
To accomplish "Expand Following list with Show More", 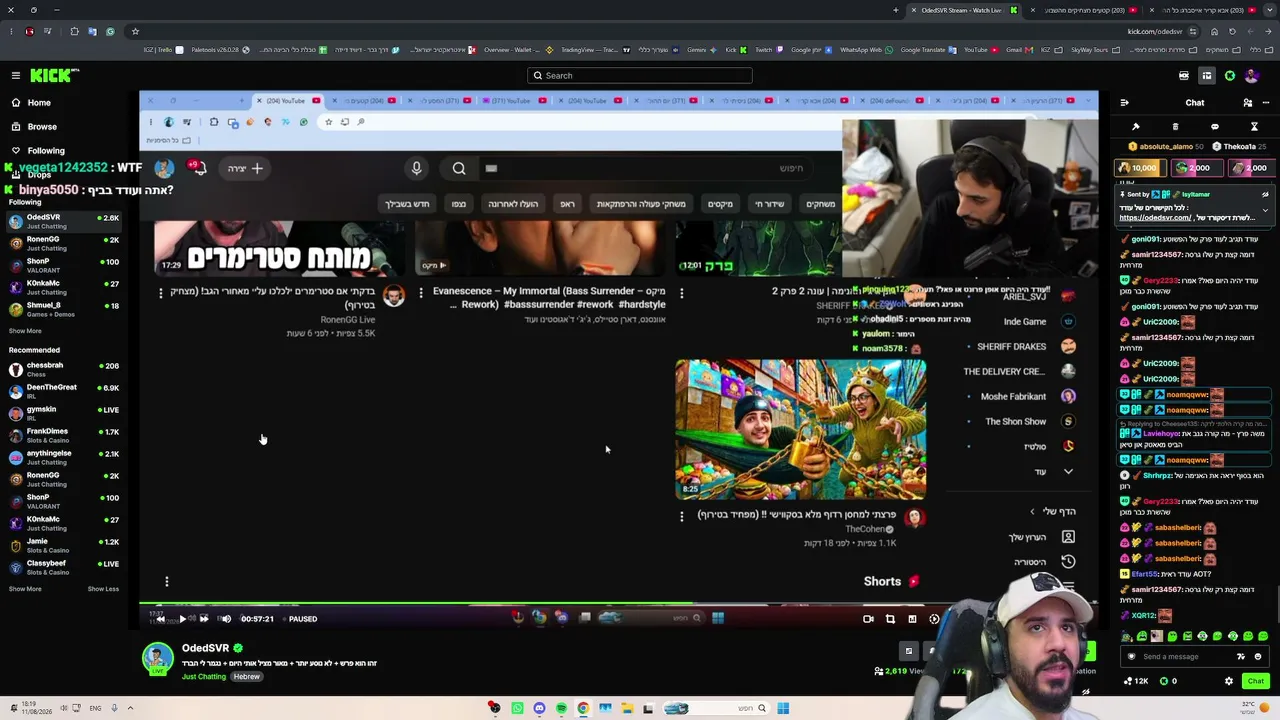I will pos(25,331).
